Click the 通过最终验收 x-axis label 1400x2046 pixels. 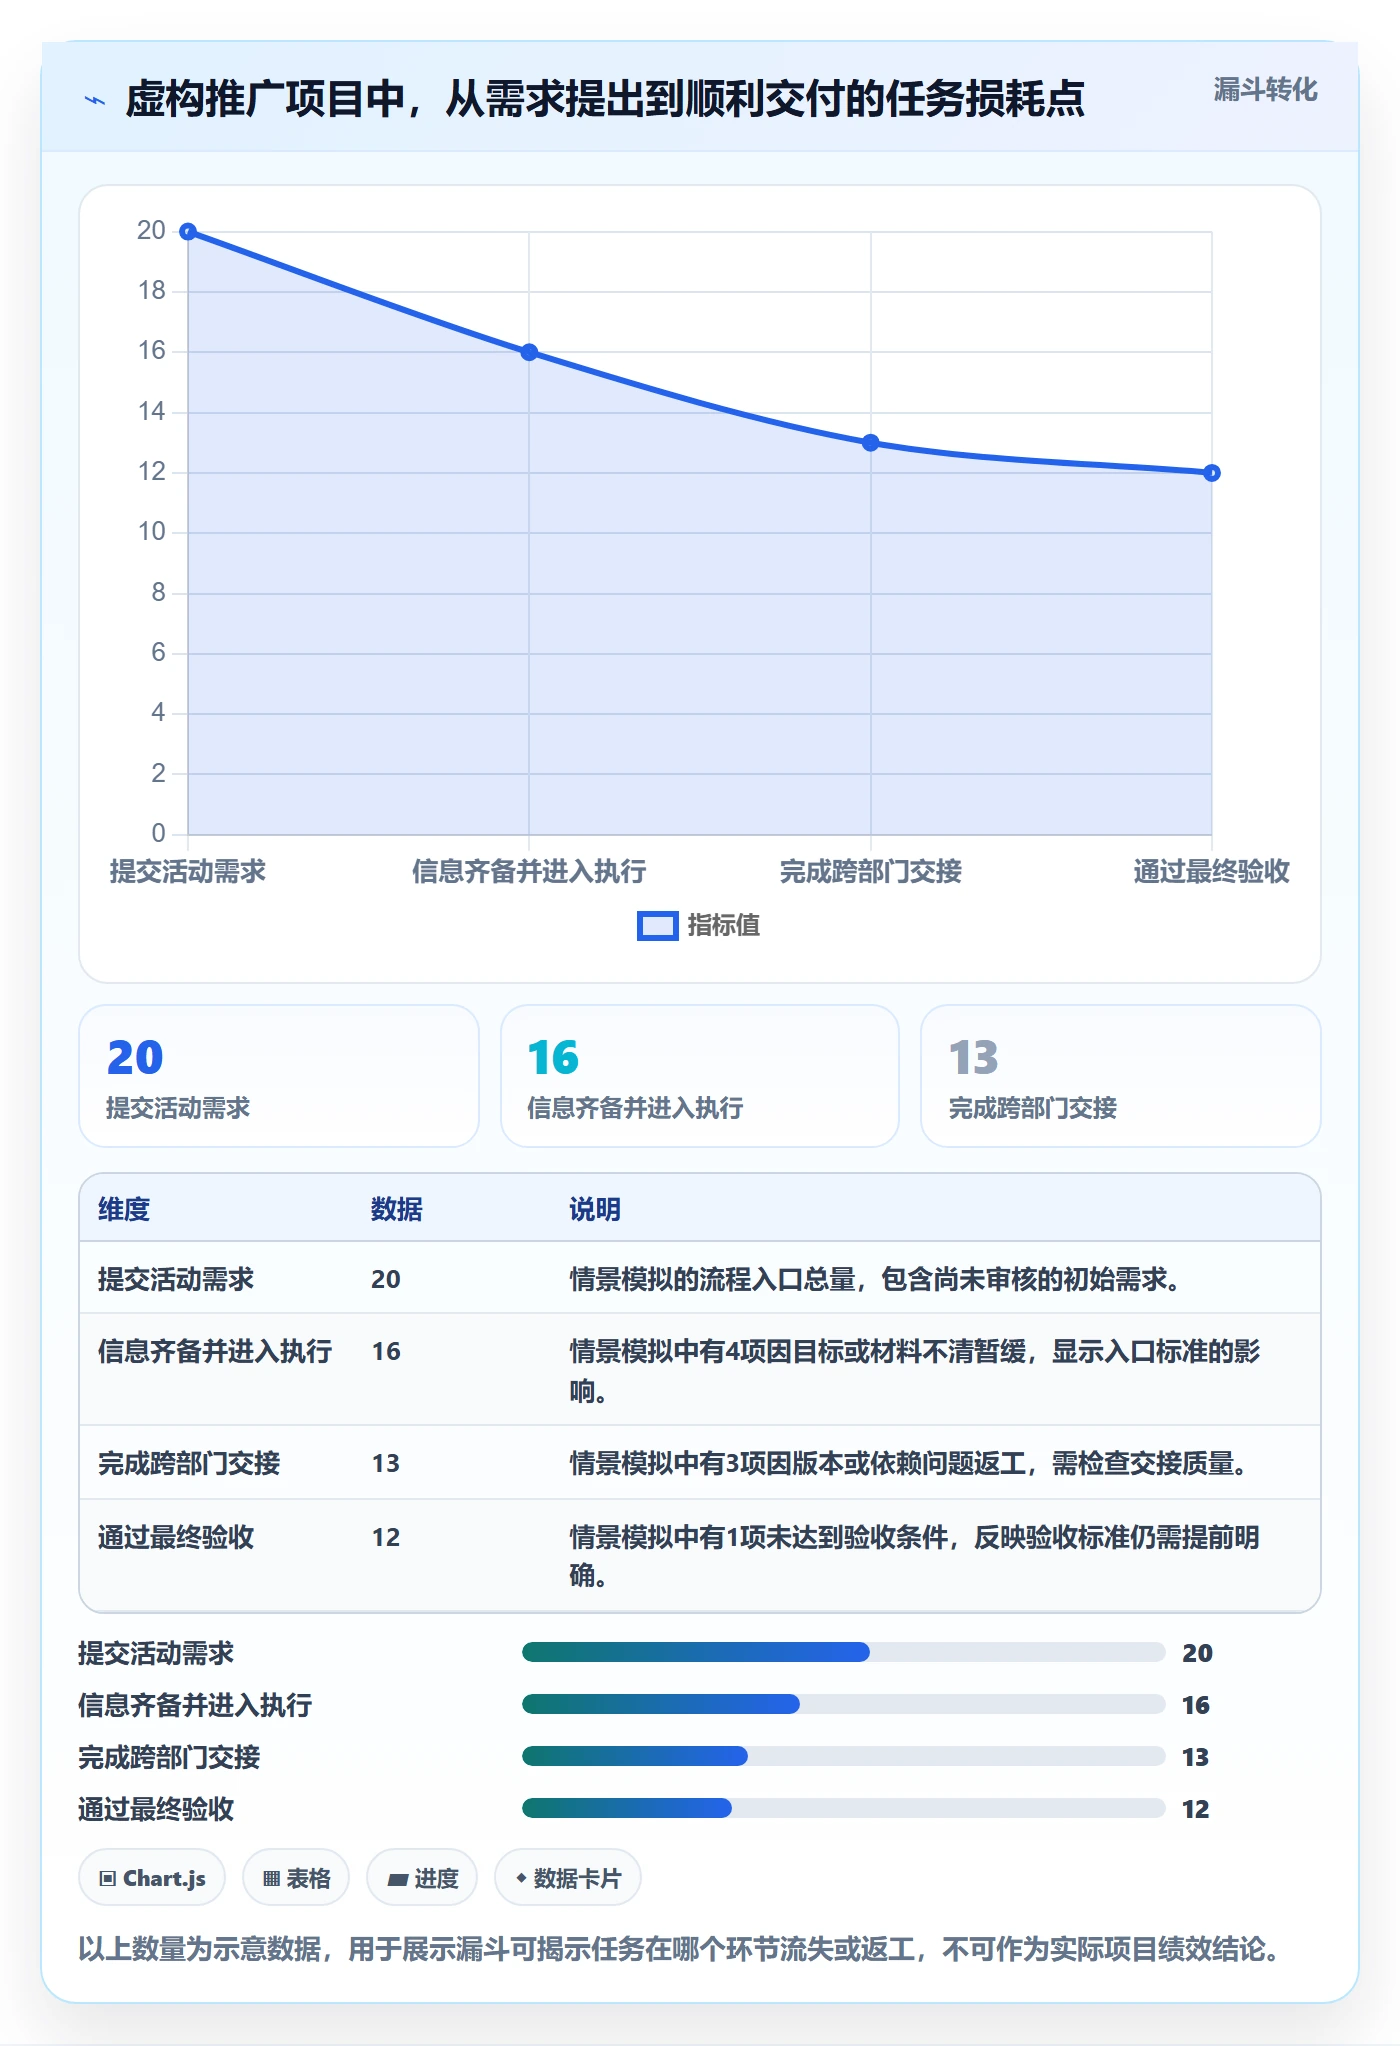pyautogui.click(x=1212, y=871)
